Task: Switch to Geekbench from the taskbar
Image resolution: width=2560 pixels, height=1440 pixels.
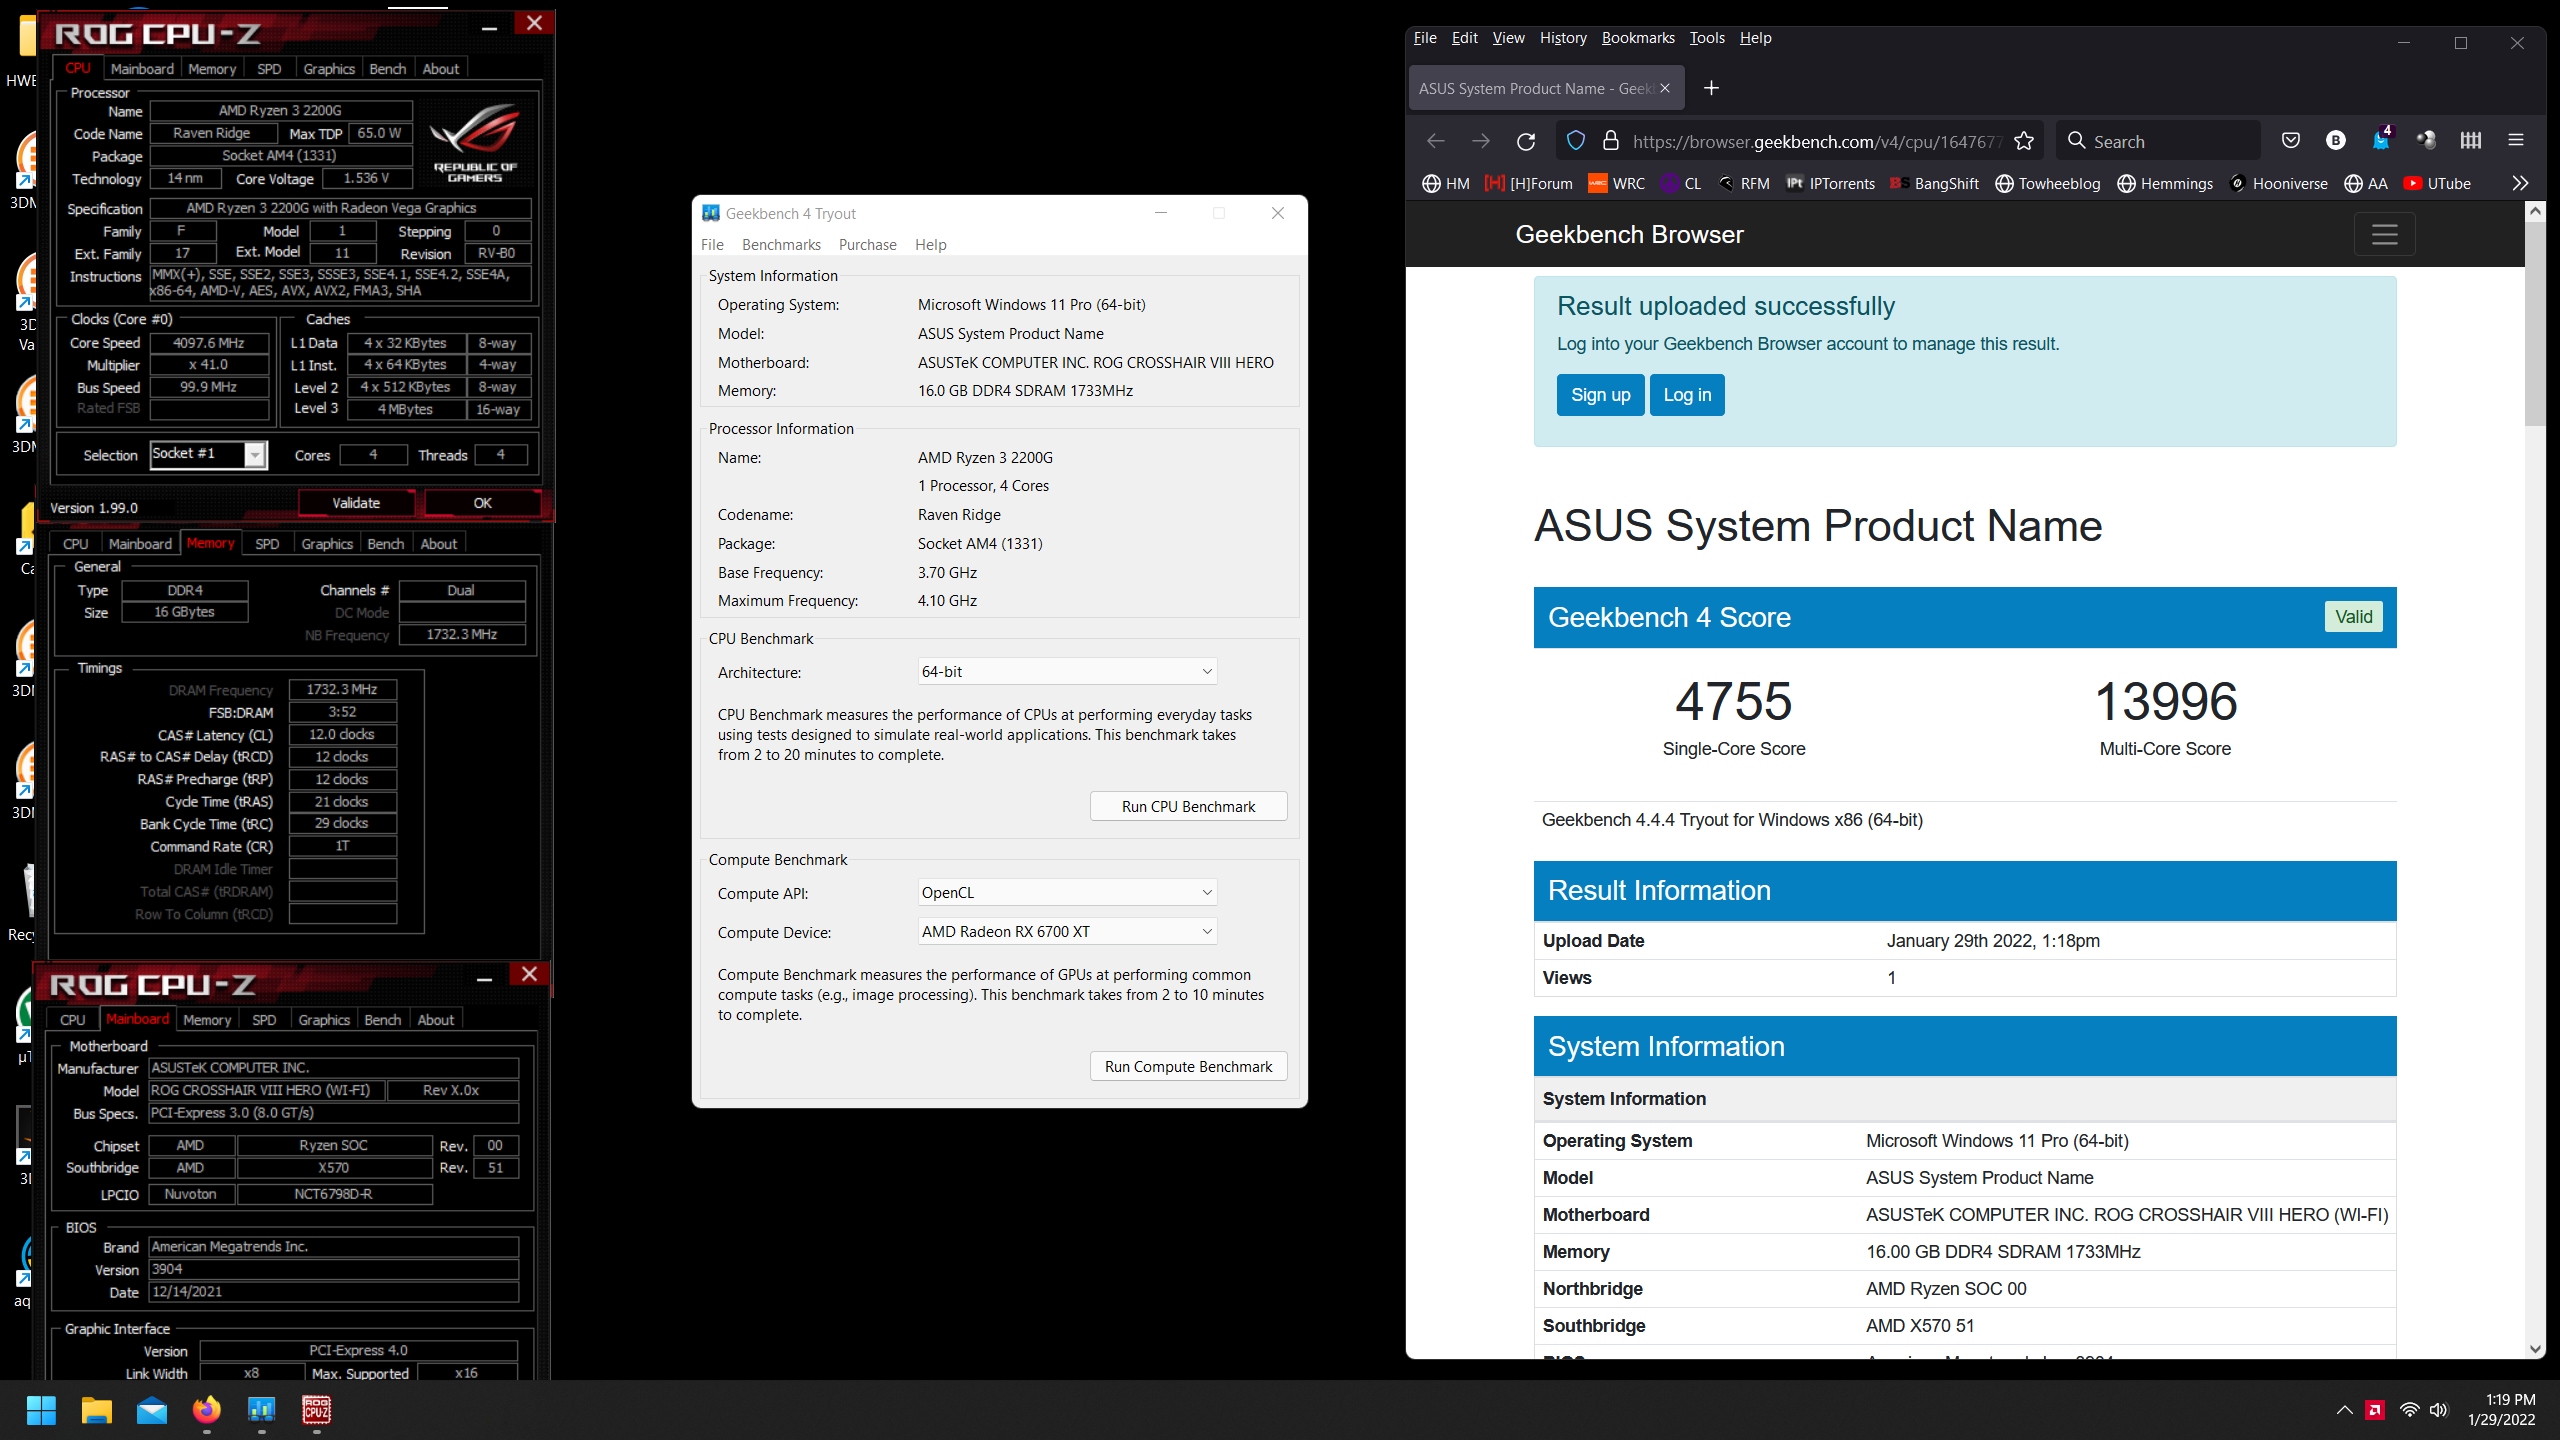Action: point(262,1411)
